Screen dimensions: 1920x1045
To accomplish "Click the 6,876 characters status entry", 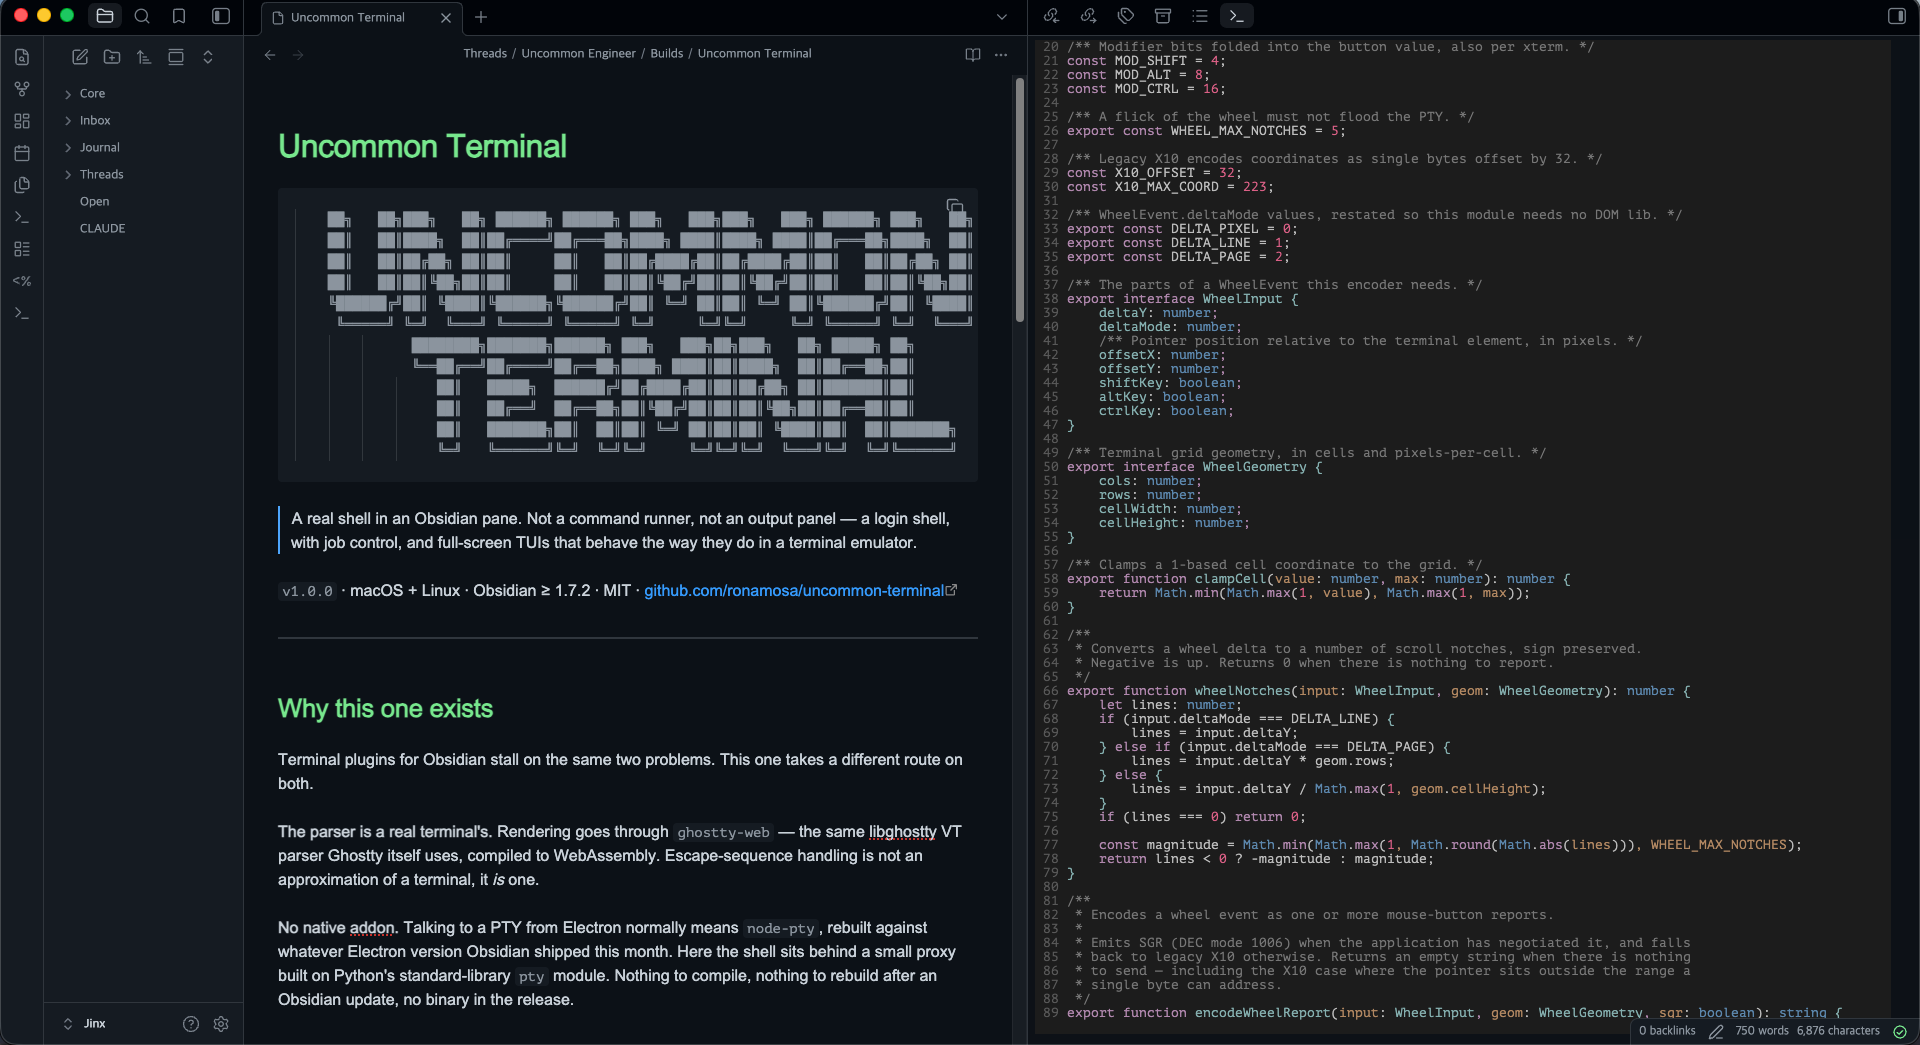I will [x=1838, y=1030].
